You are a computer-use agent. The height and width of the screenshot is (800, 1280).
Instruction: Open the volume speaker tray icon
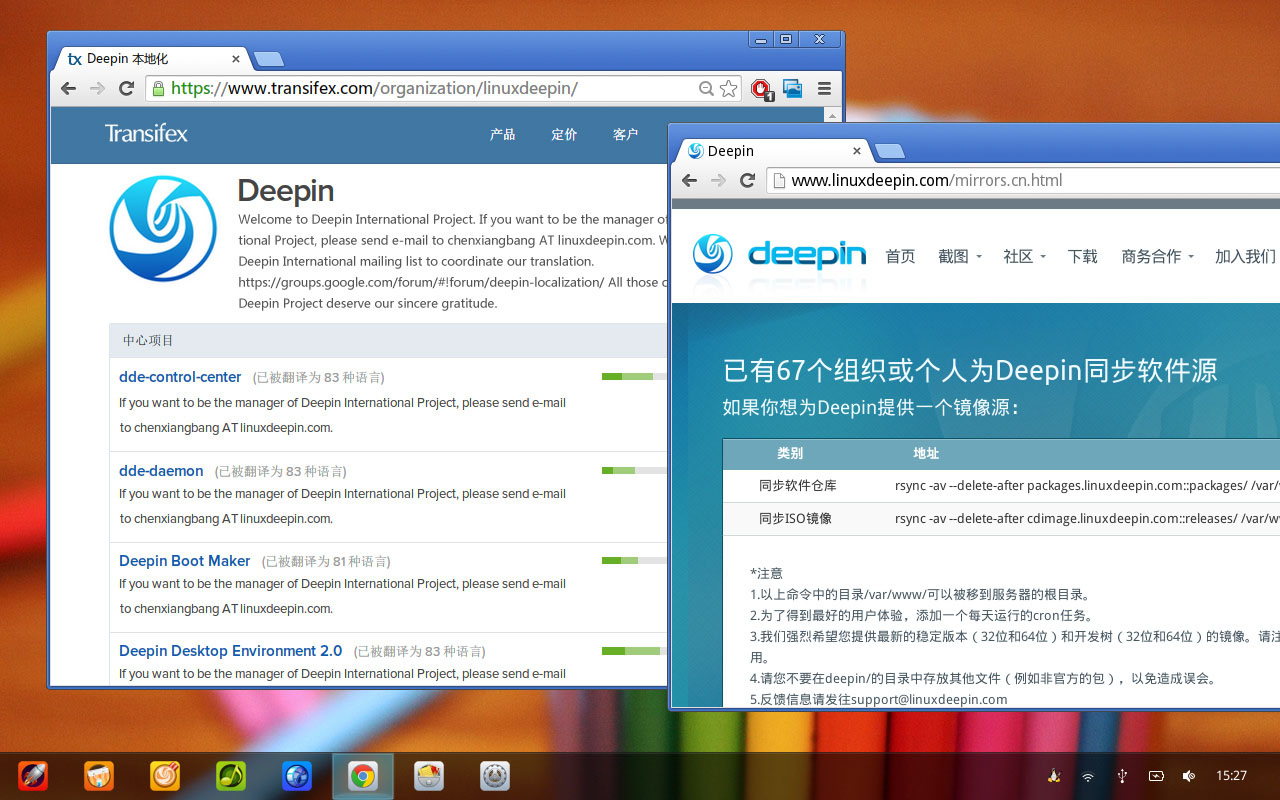[1189, 776]
